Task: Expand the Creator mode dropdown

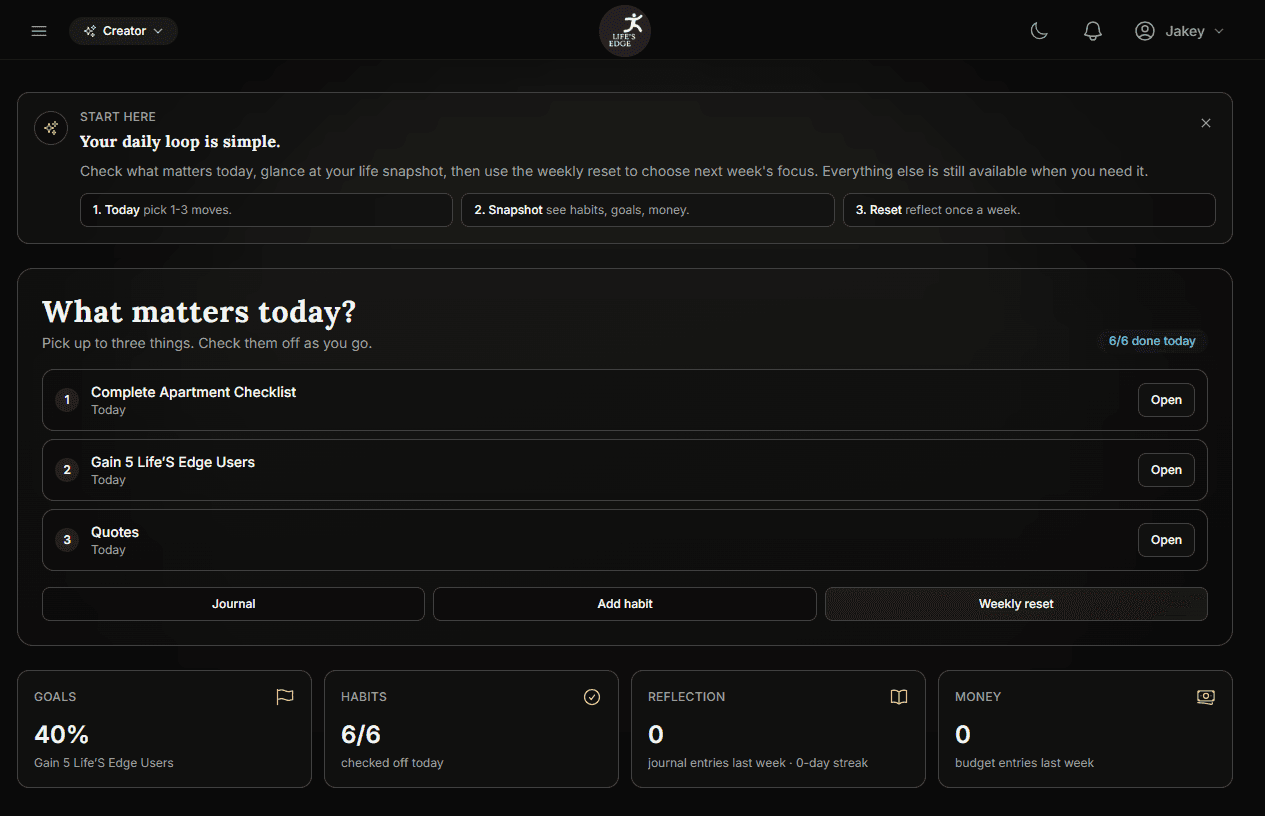Action: (x=124, y=31)
